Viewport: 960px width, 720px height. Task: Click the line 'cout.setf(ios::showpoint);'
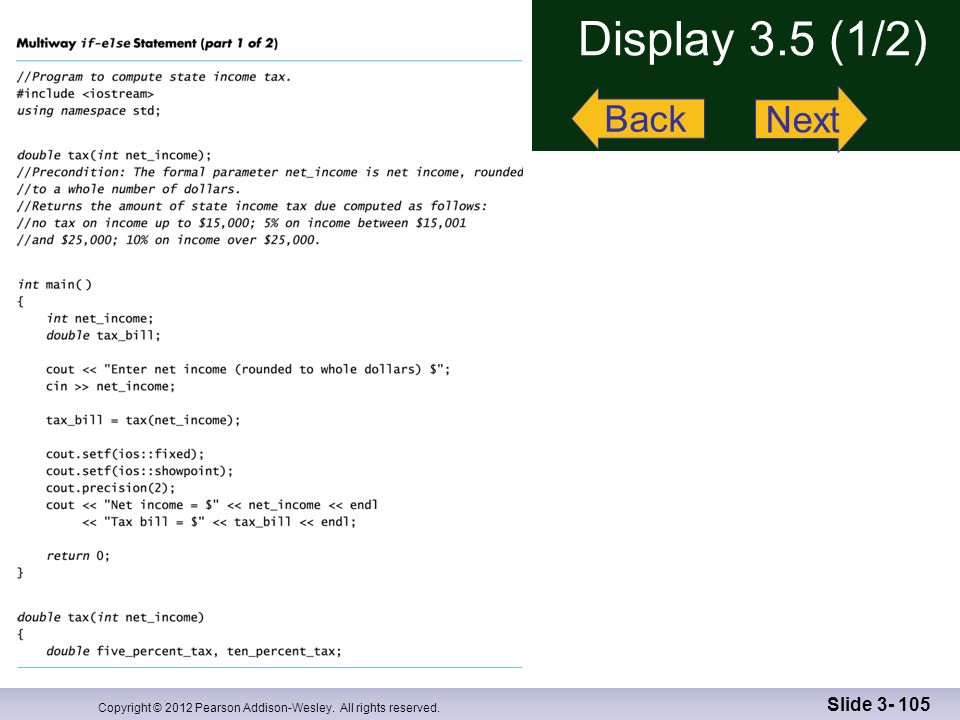(140, 471)
